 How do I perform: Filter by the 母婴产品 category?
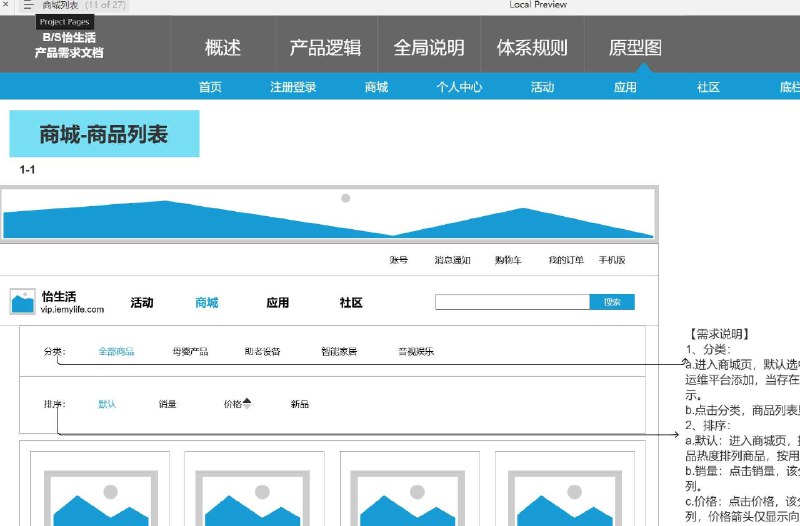coord(190,351)
